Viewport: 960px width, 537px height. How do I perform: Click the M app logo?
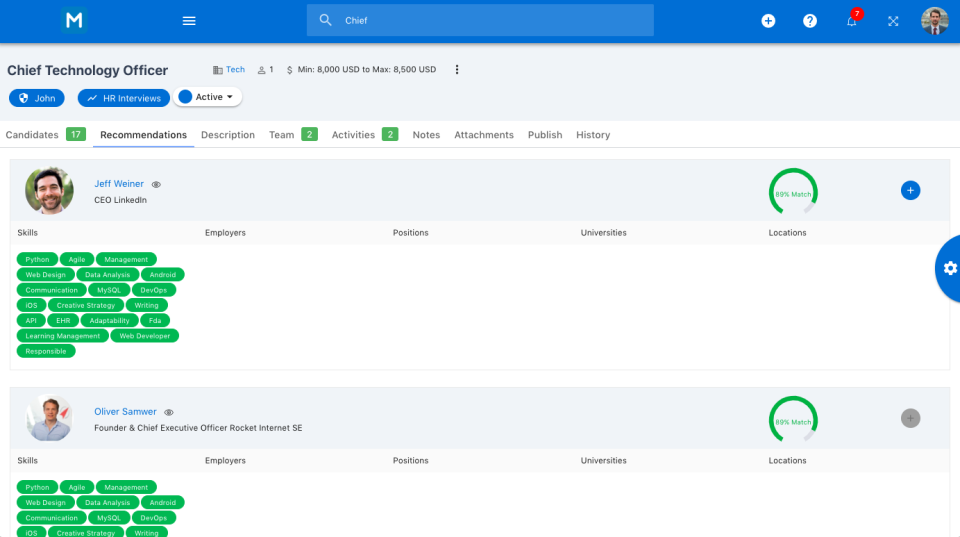pos(73,20)
